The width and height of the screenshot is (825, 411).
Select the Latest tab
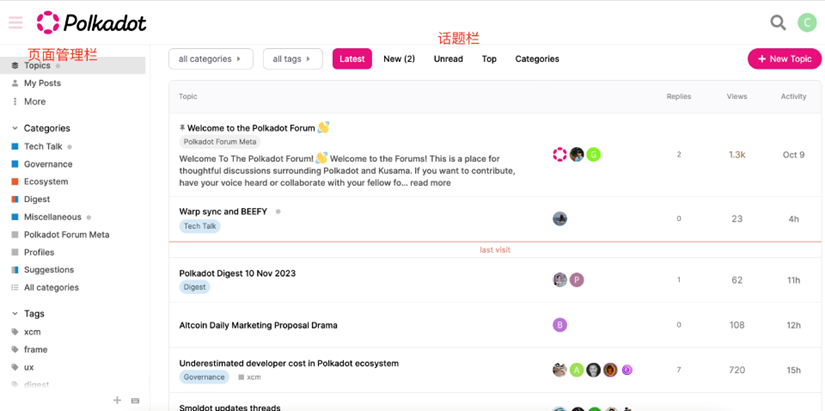tap(352, 59)
